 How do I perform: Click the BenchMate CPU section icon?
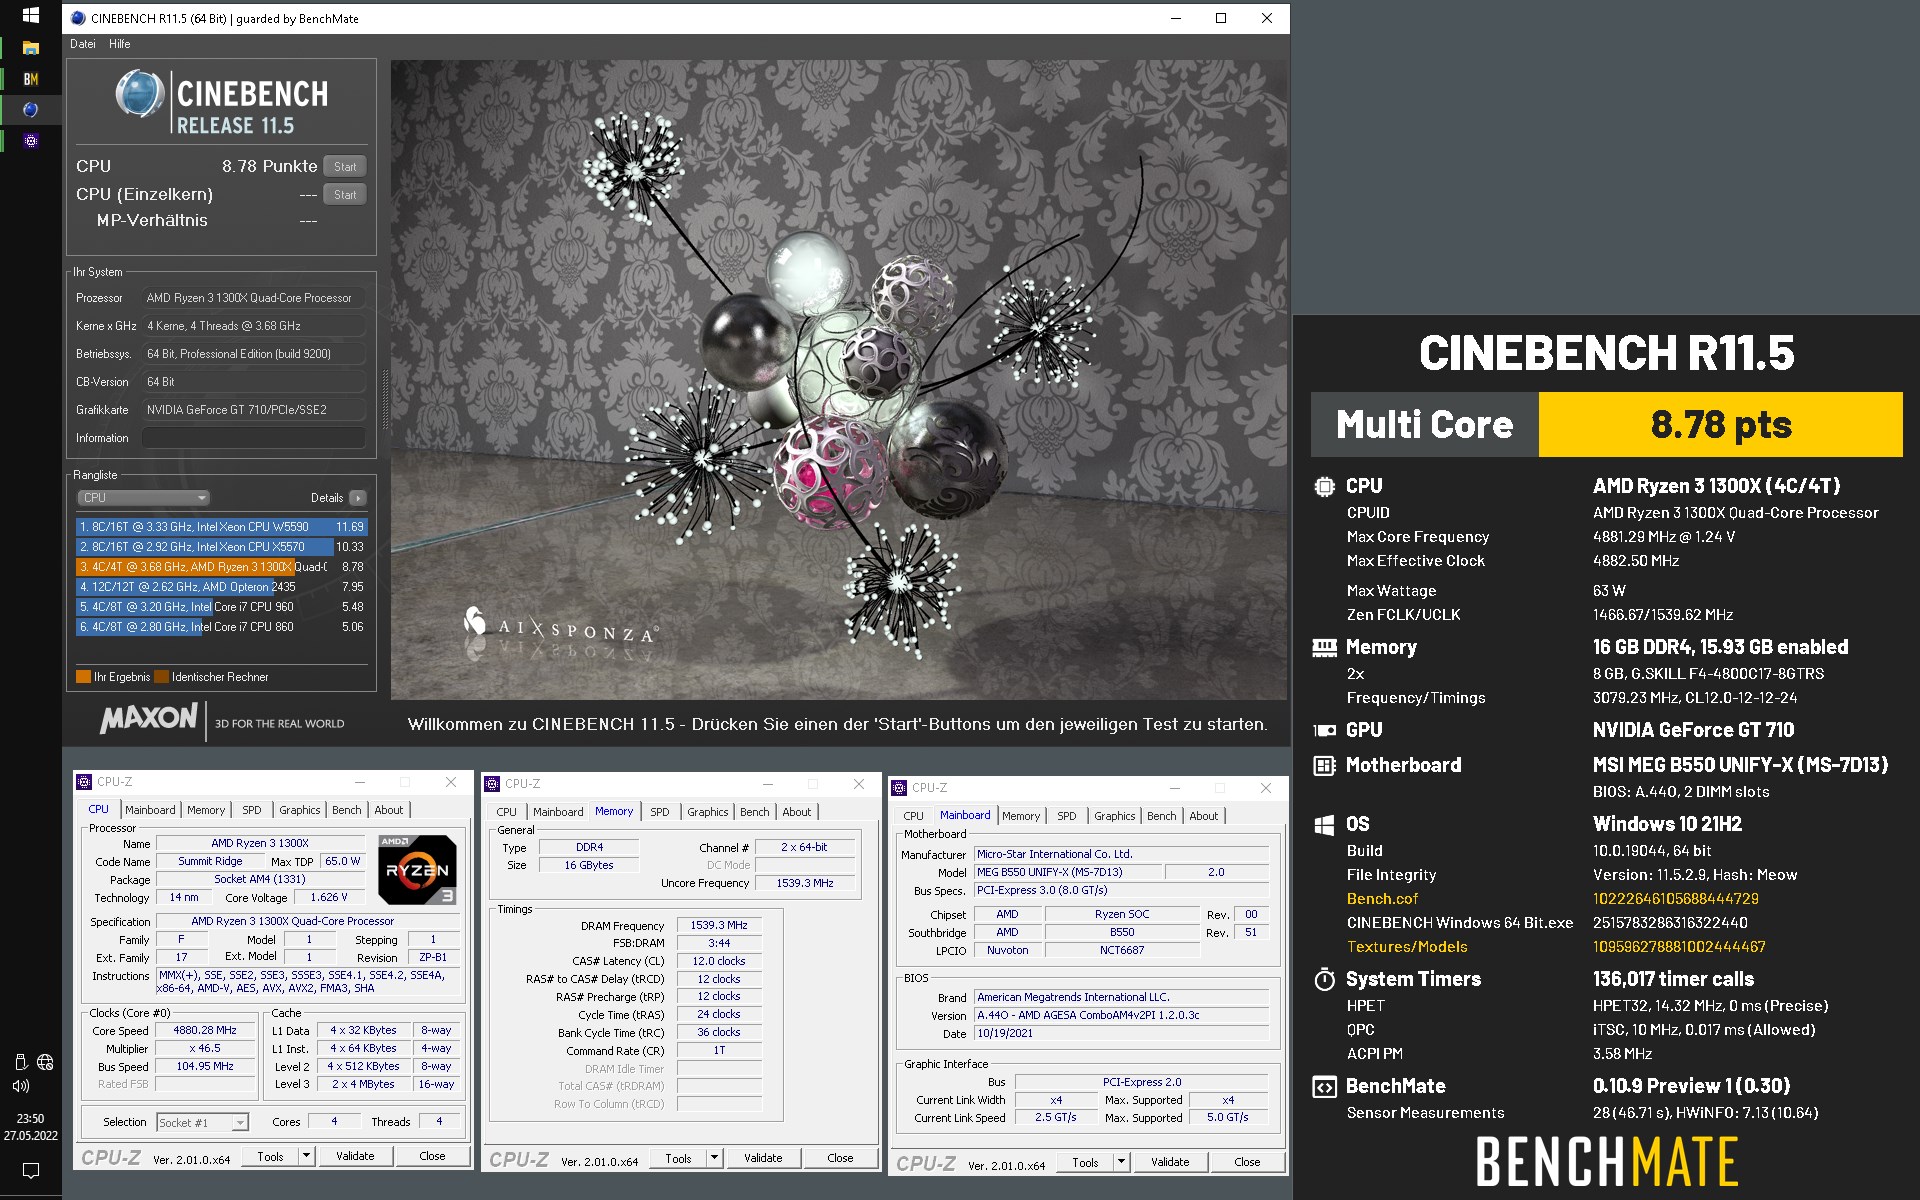coord(1324,486)
